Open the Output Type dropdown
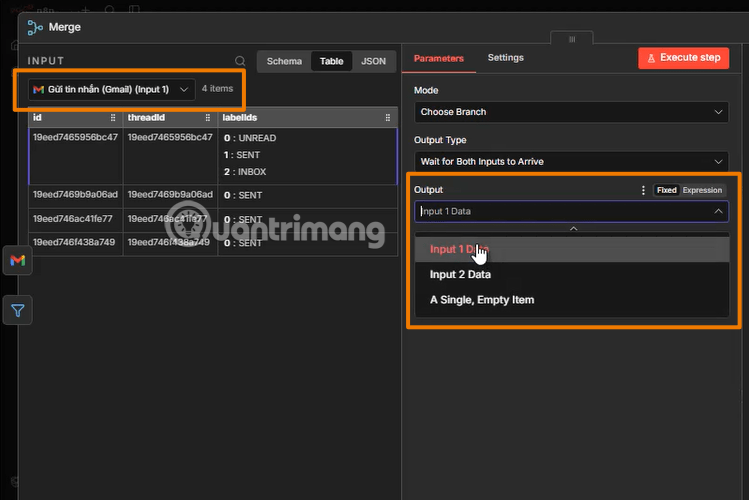 pyautogui.click(x=571, y=161)
